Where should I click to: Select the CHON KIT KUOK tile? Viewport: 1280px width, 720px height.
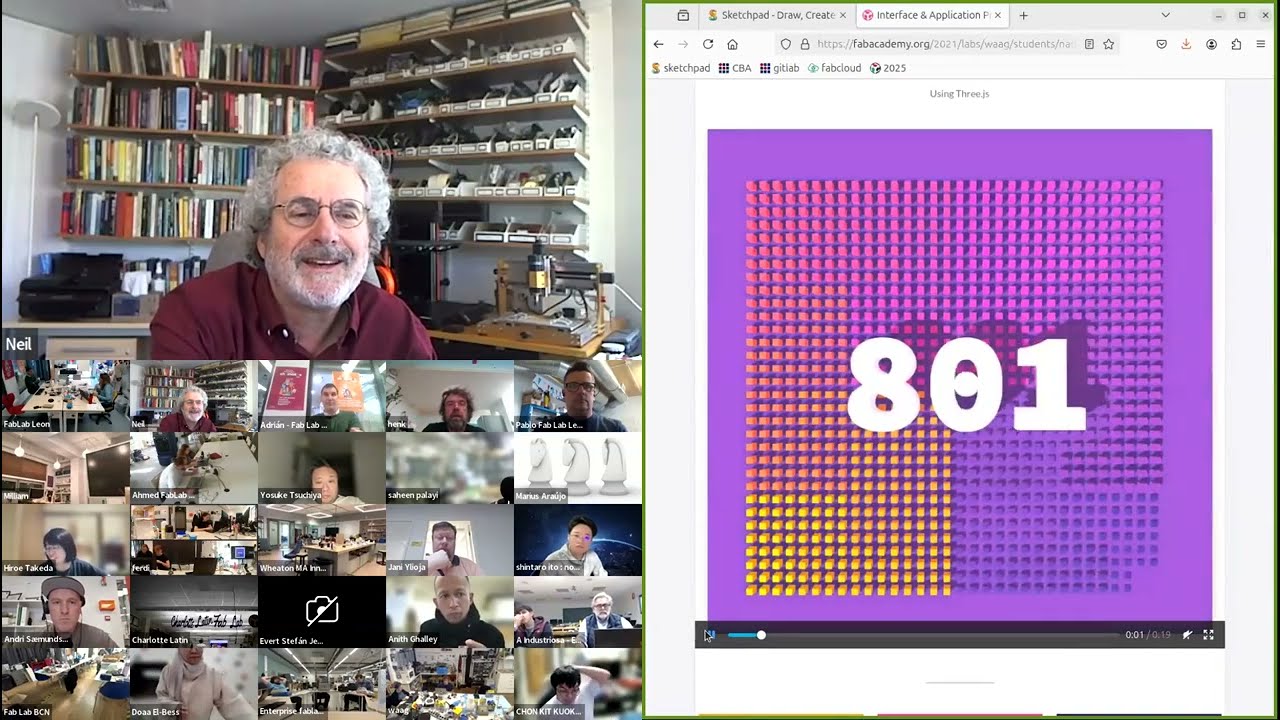coord(577,684)
